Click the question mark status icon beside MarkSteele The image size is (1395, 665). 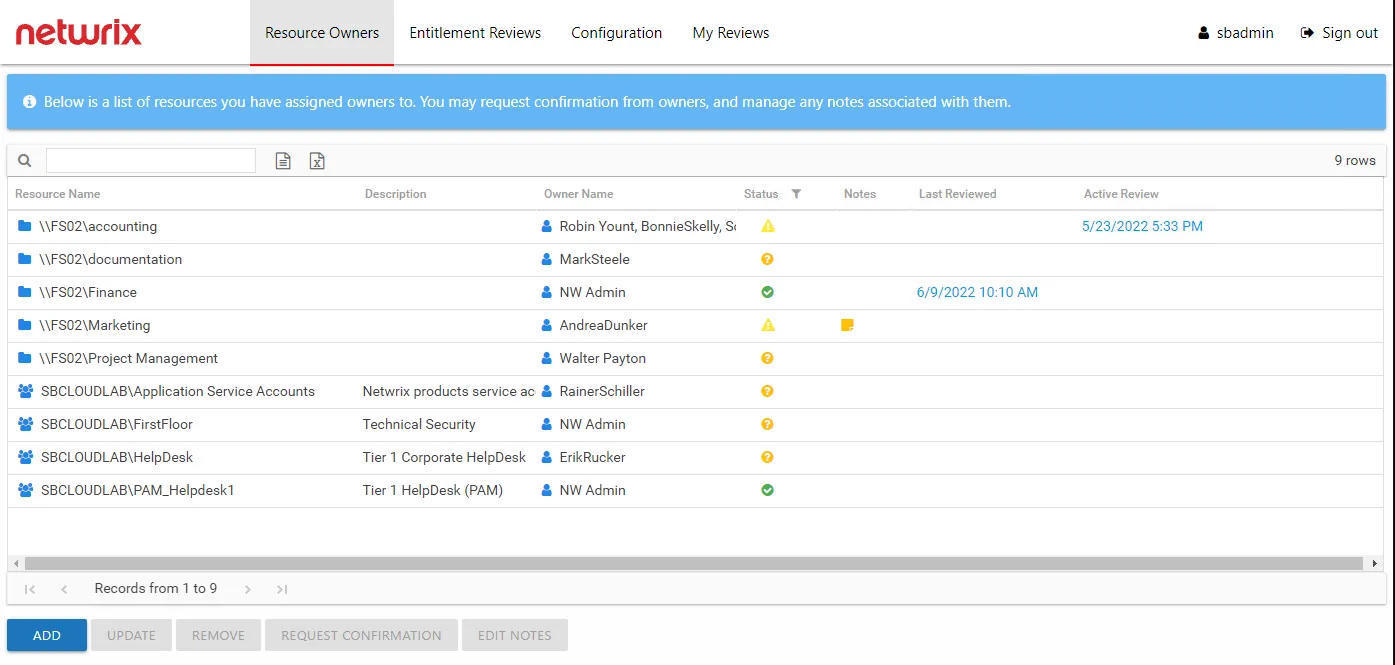766,259
